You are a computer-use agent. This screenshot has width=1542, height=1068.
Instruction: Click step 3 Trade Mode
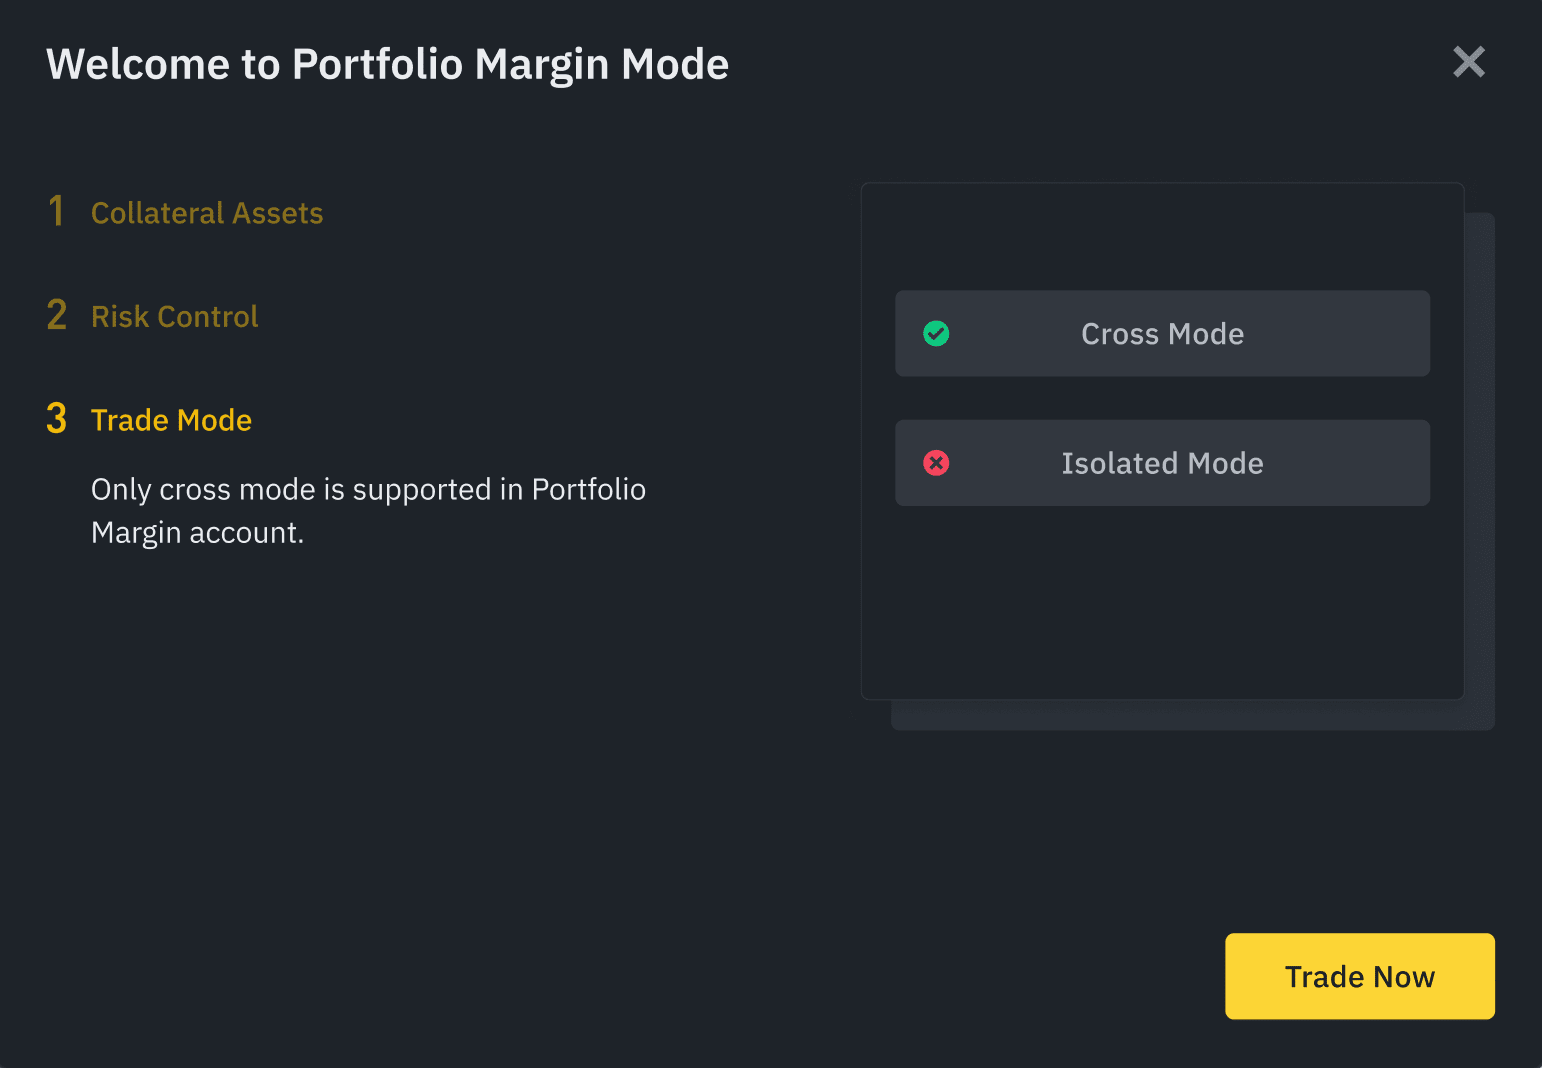pos(171,419)
